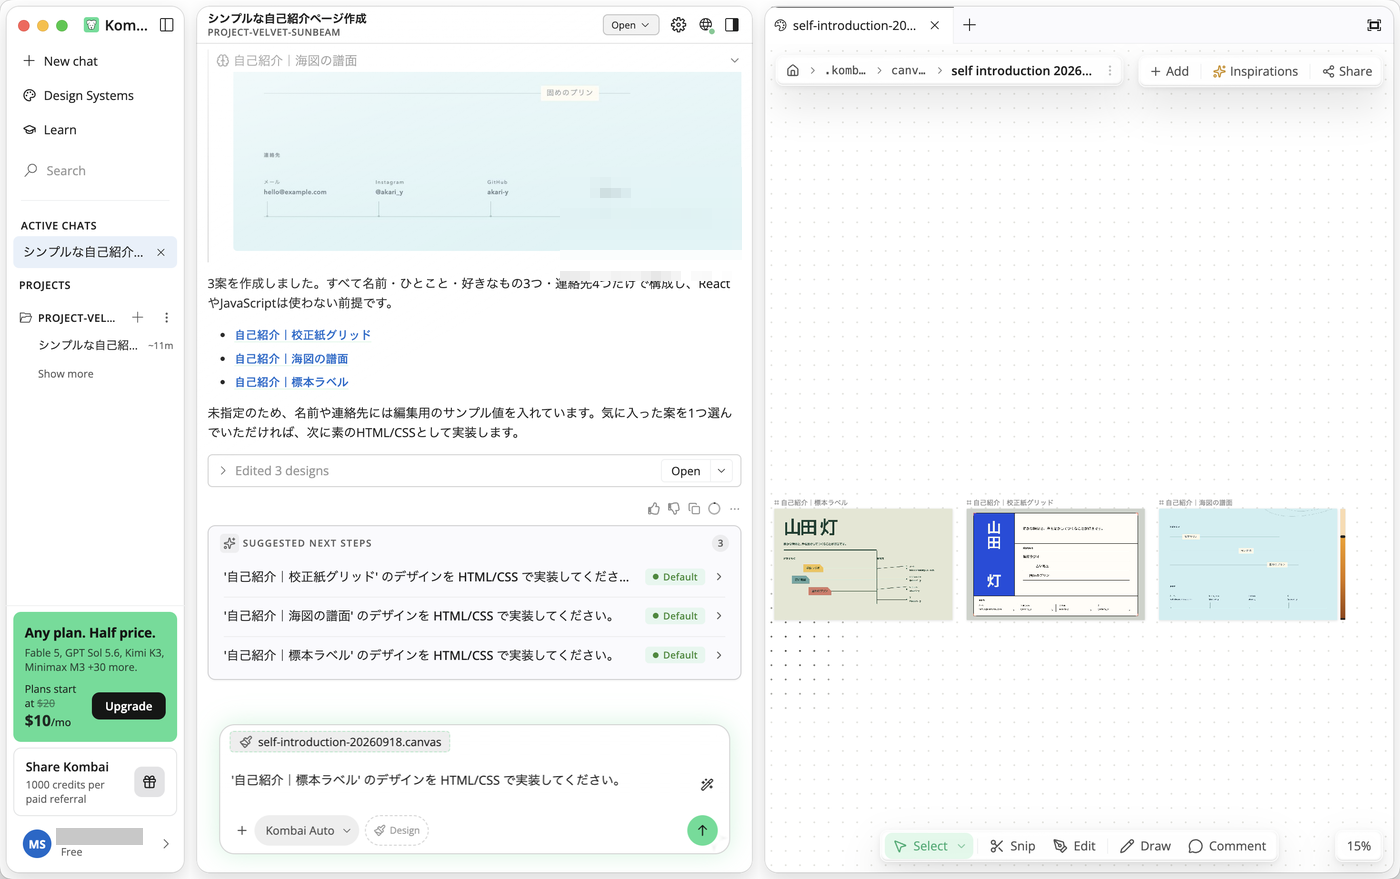
Task: Go to canvas home breadcrumb icon
Action: click(x=793, y=71)
